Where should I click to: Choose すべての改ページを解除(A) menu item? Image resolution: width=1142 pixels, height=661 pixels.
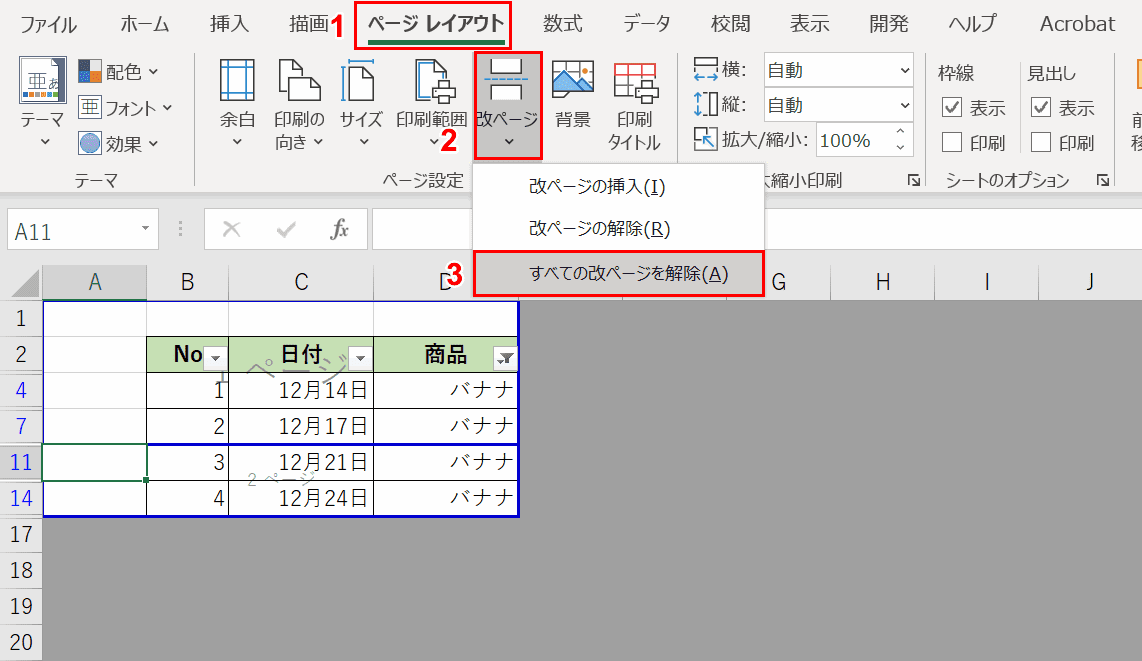(618, 274)
